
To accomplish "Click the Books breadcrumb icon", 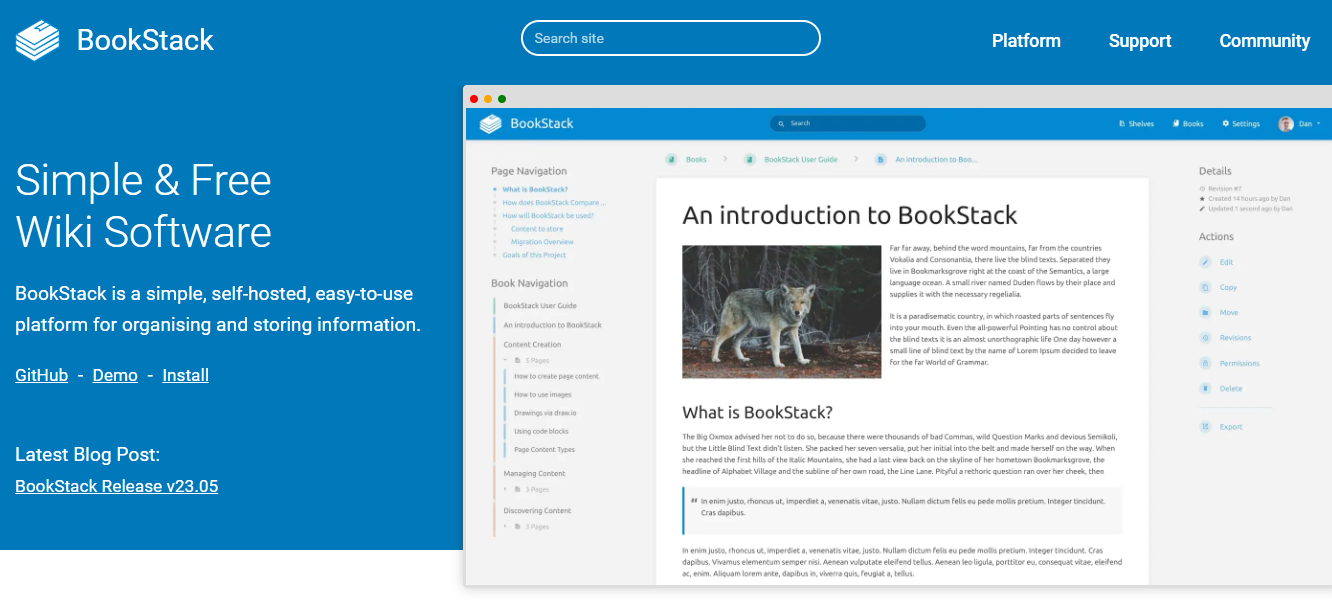I will tap(672, 159).
